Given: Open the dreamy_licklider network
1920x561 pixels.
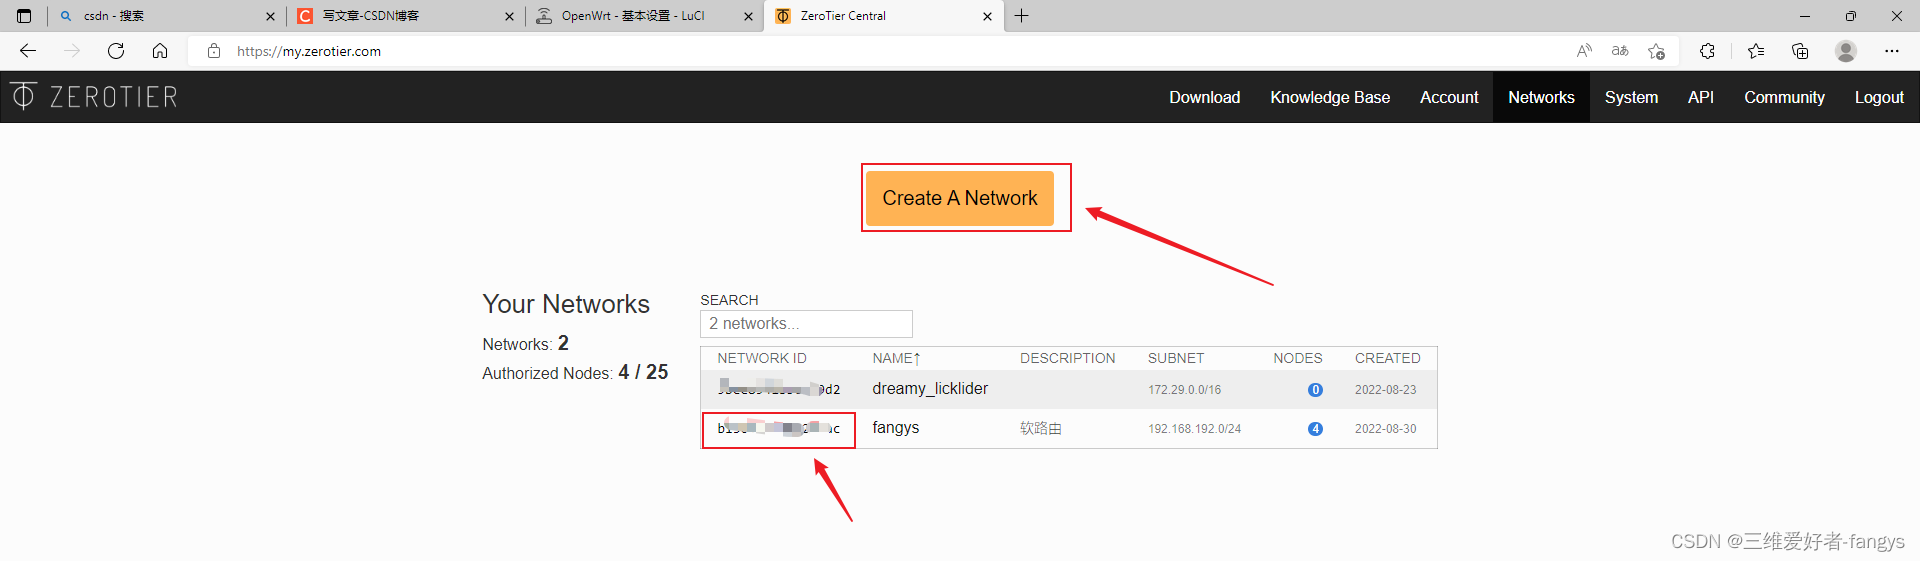Looking at the screenshot, I should click(x=930, y=388).
